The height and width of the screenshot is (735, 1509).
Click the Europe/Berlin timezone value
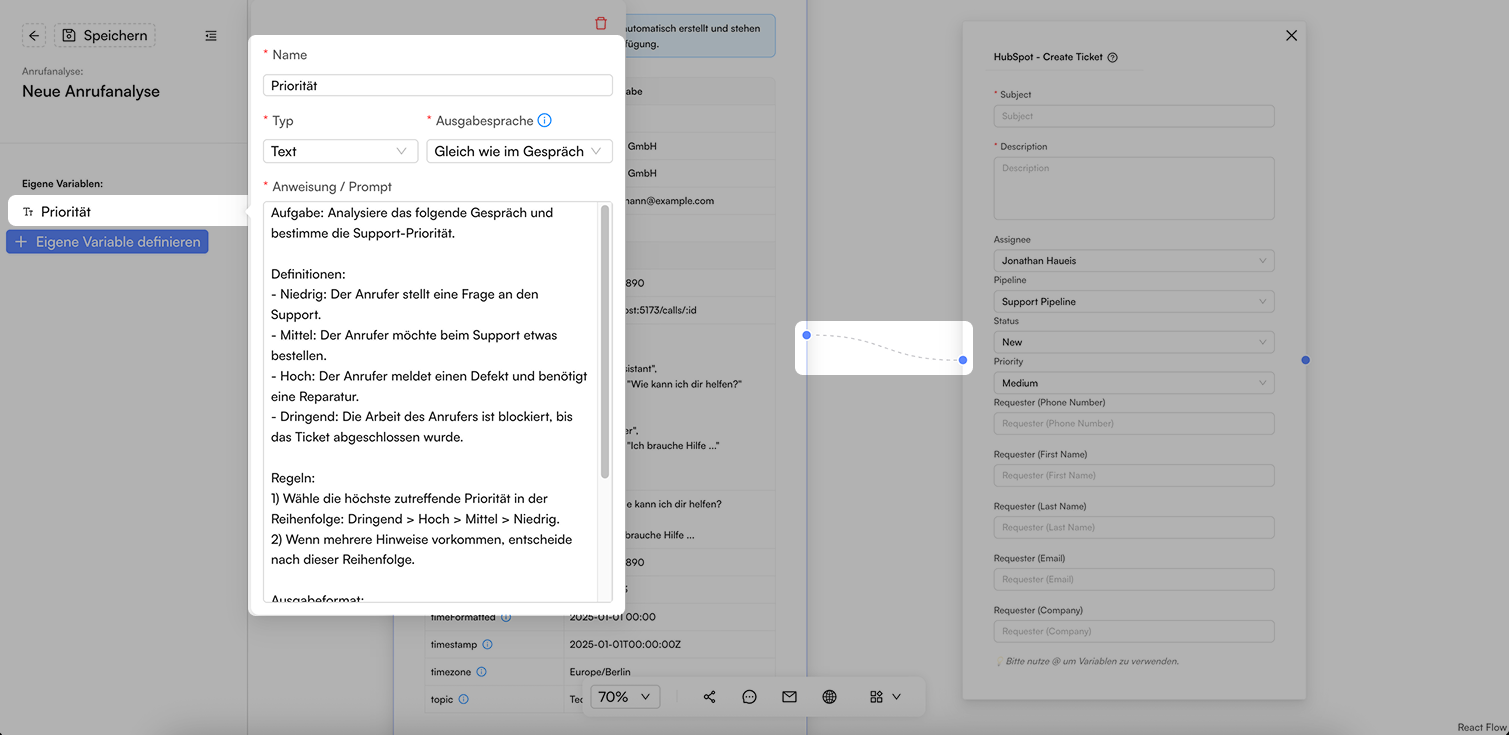pyautogui.click(x=600, y=672)
